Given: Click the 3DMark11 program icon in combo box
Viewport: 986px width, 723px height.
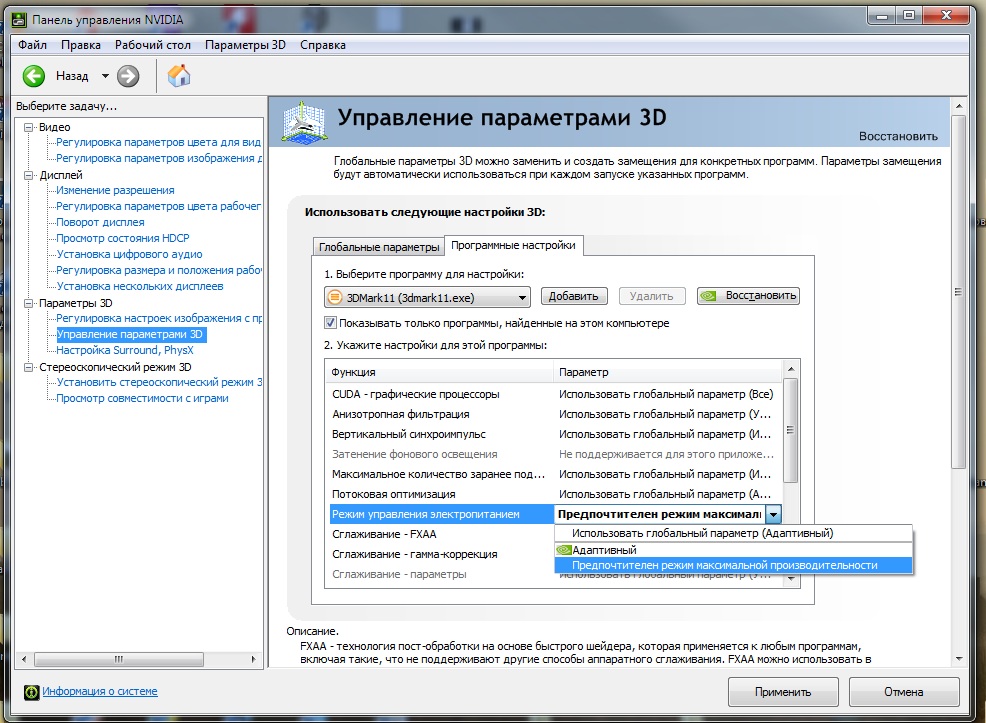Looking at the screenshot, I should [335, 296].
